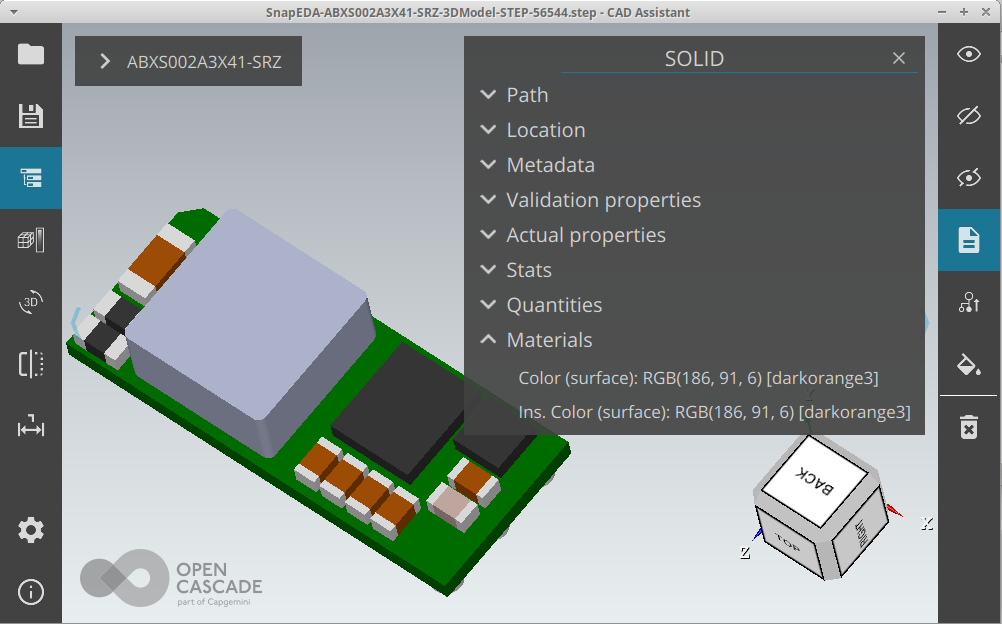Toggle the properties document icon
This screenshot has width=1002, height=624.
(968, 240)
